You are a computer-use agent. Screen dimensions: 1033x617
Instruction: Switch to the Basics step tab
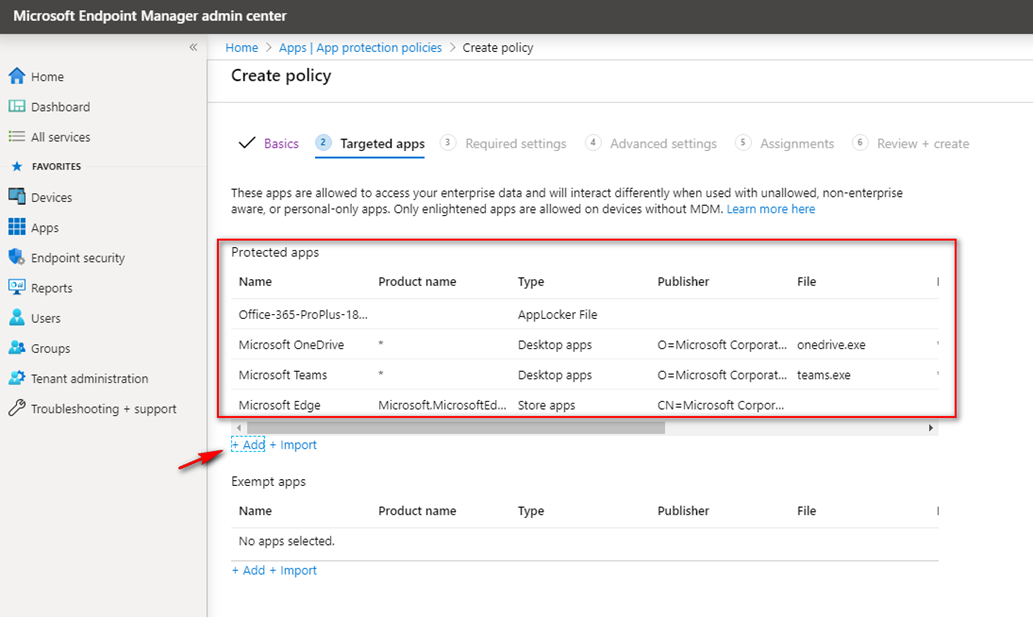(281, 144)
